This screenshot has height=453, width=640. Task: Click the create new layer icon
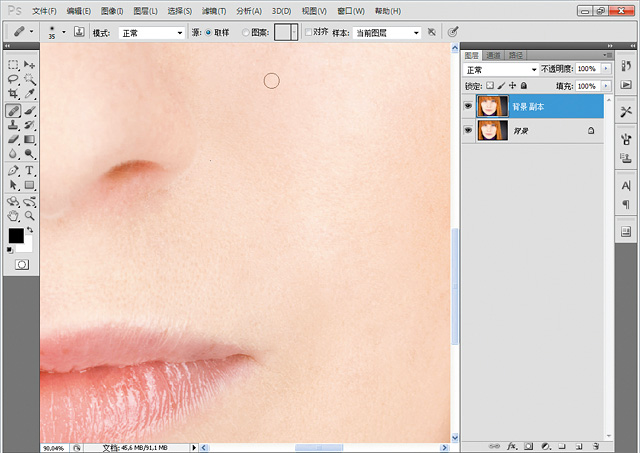(579, 446)
